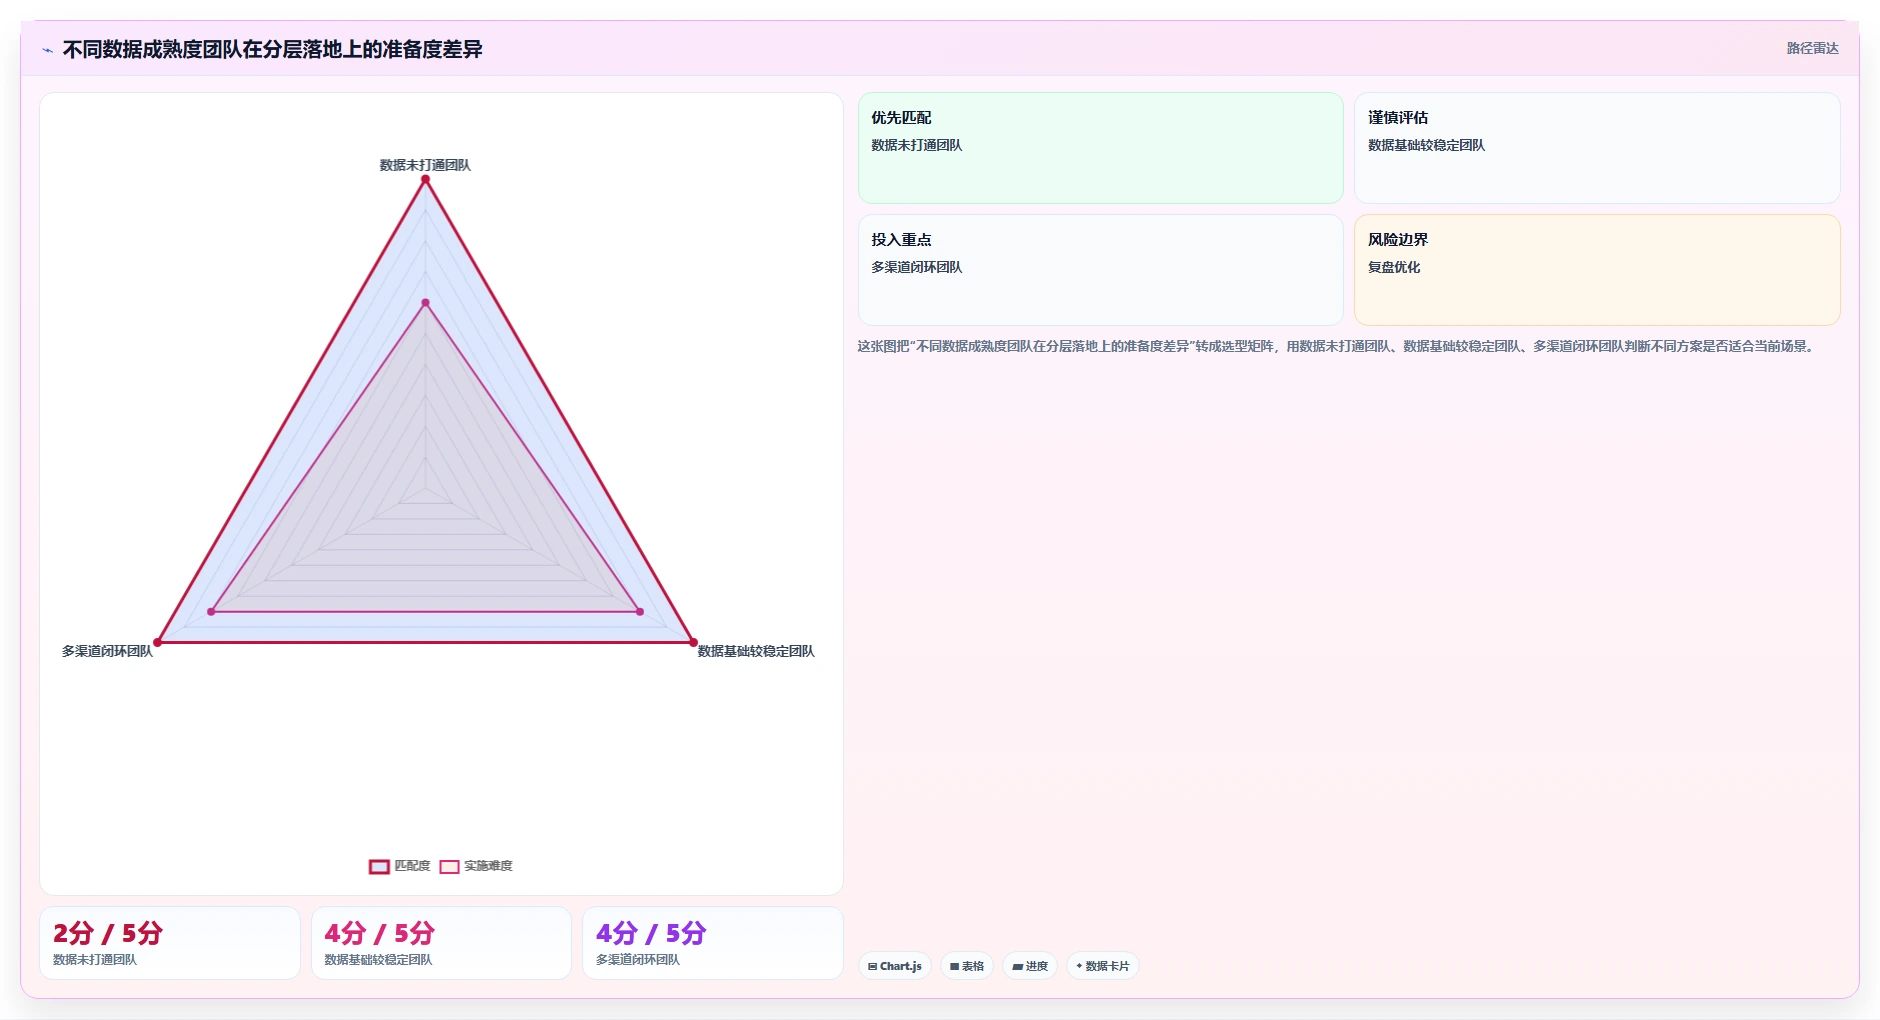Viewport: 1880px width, 1020px height.
Task: Click the 路径雷达 label in header
Action: 1812,48
